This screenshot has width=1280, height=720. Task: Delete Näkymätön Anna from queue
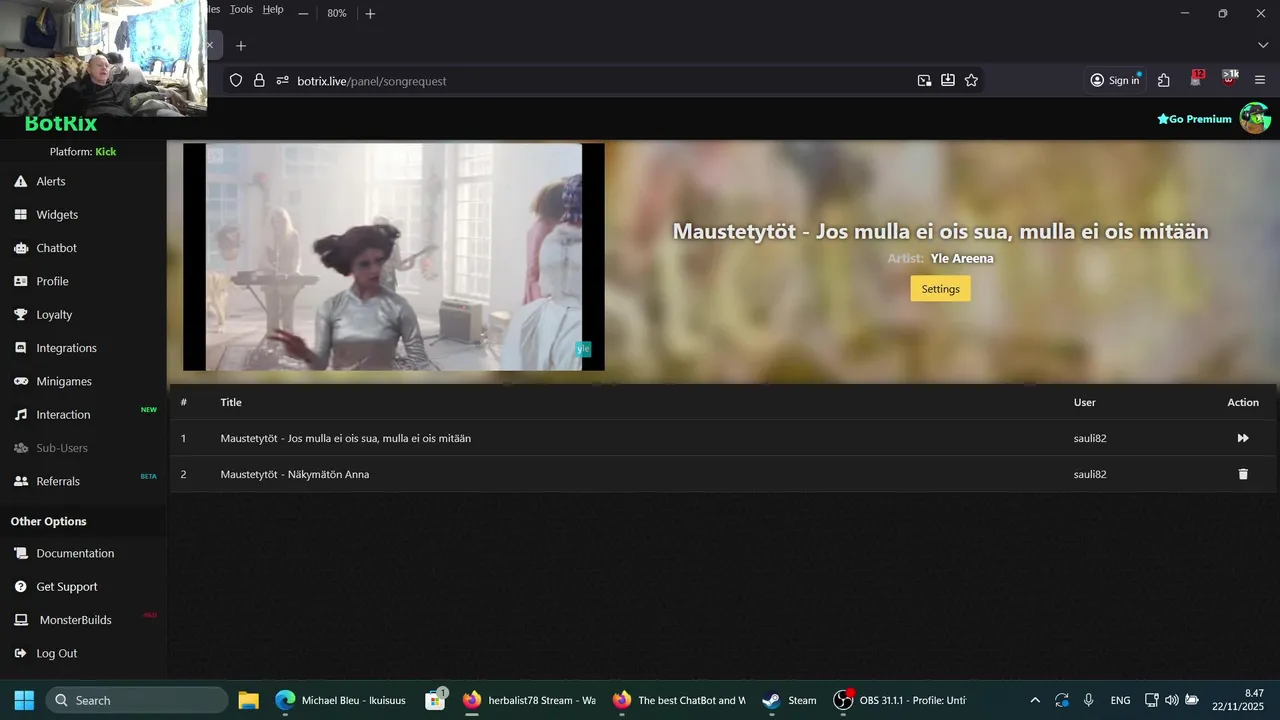point(1243,474)
